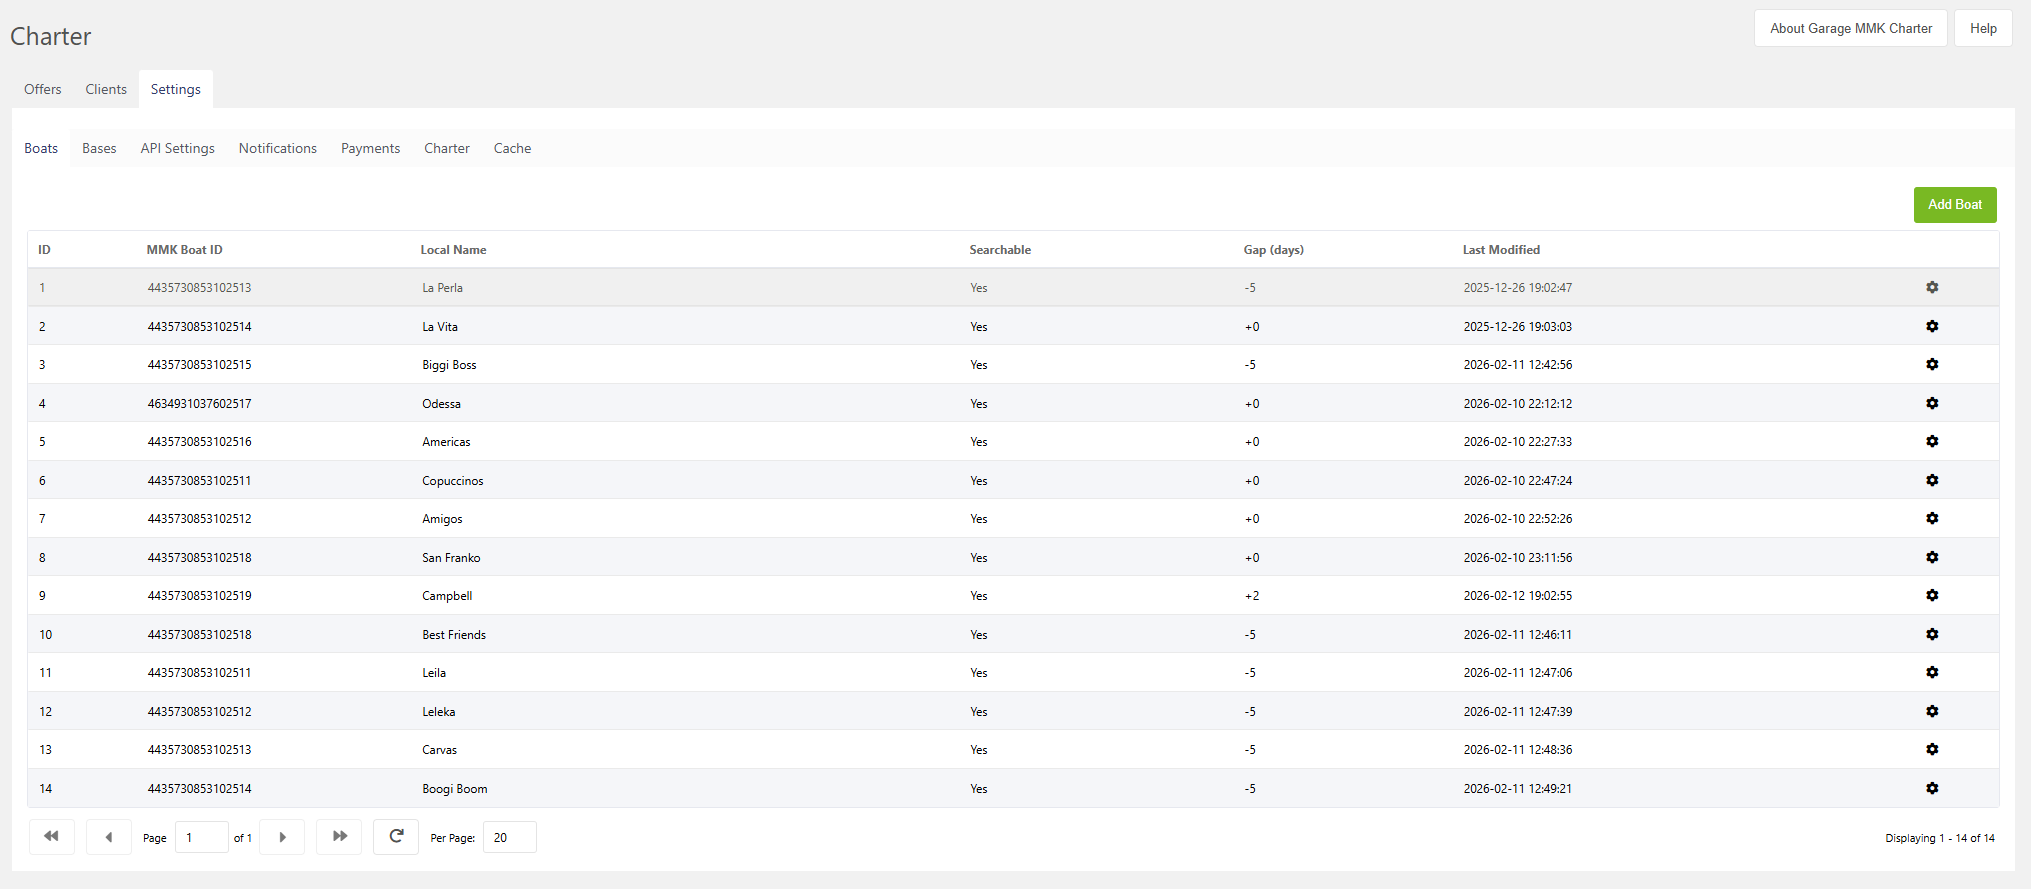
Task: Select the Boats sub-tab
Action: pos(41,148)
